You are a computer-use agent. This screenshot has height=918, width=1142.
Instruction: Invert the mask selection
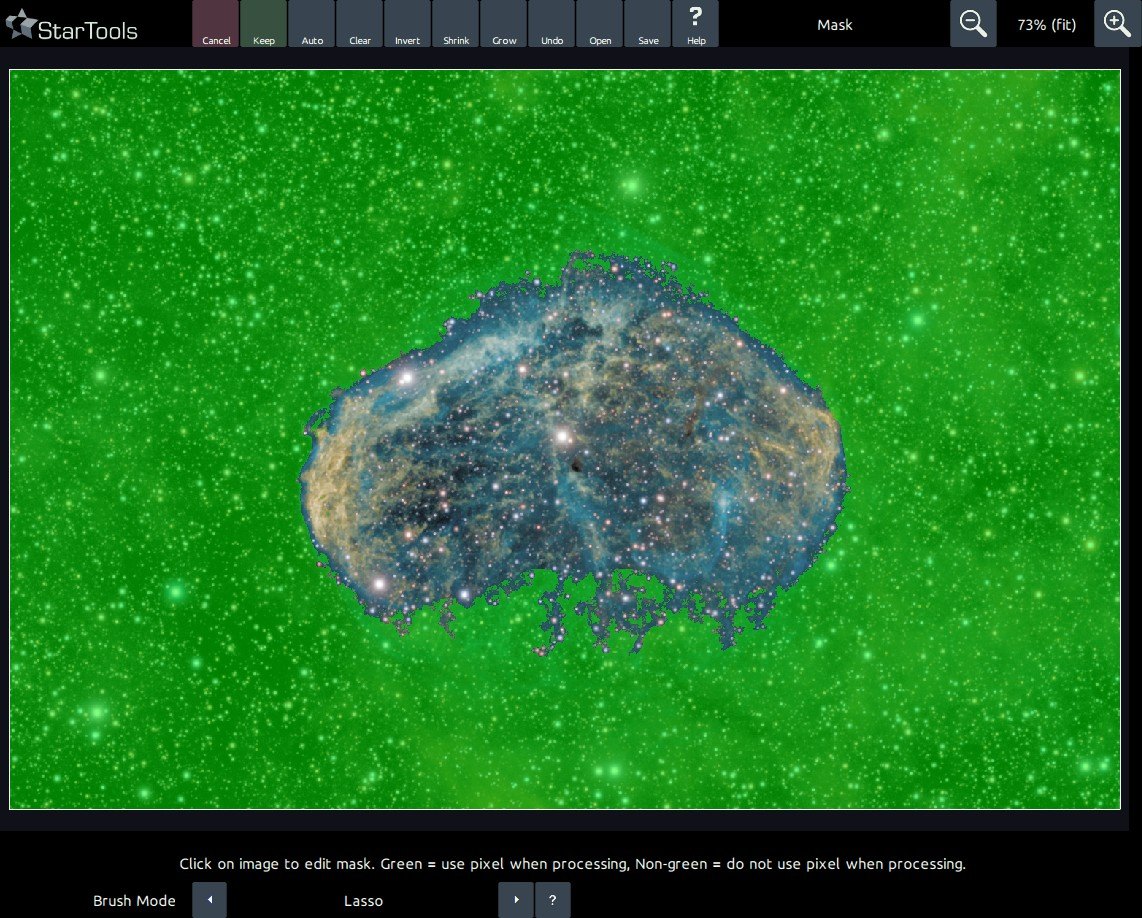[408, 24]
